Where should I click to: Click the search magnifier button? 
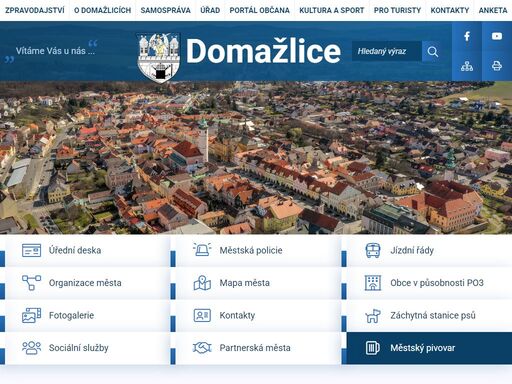click(432, 51)
